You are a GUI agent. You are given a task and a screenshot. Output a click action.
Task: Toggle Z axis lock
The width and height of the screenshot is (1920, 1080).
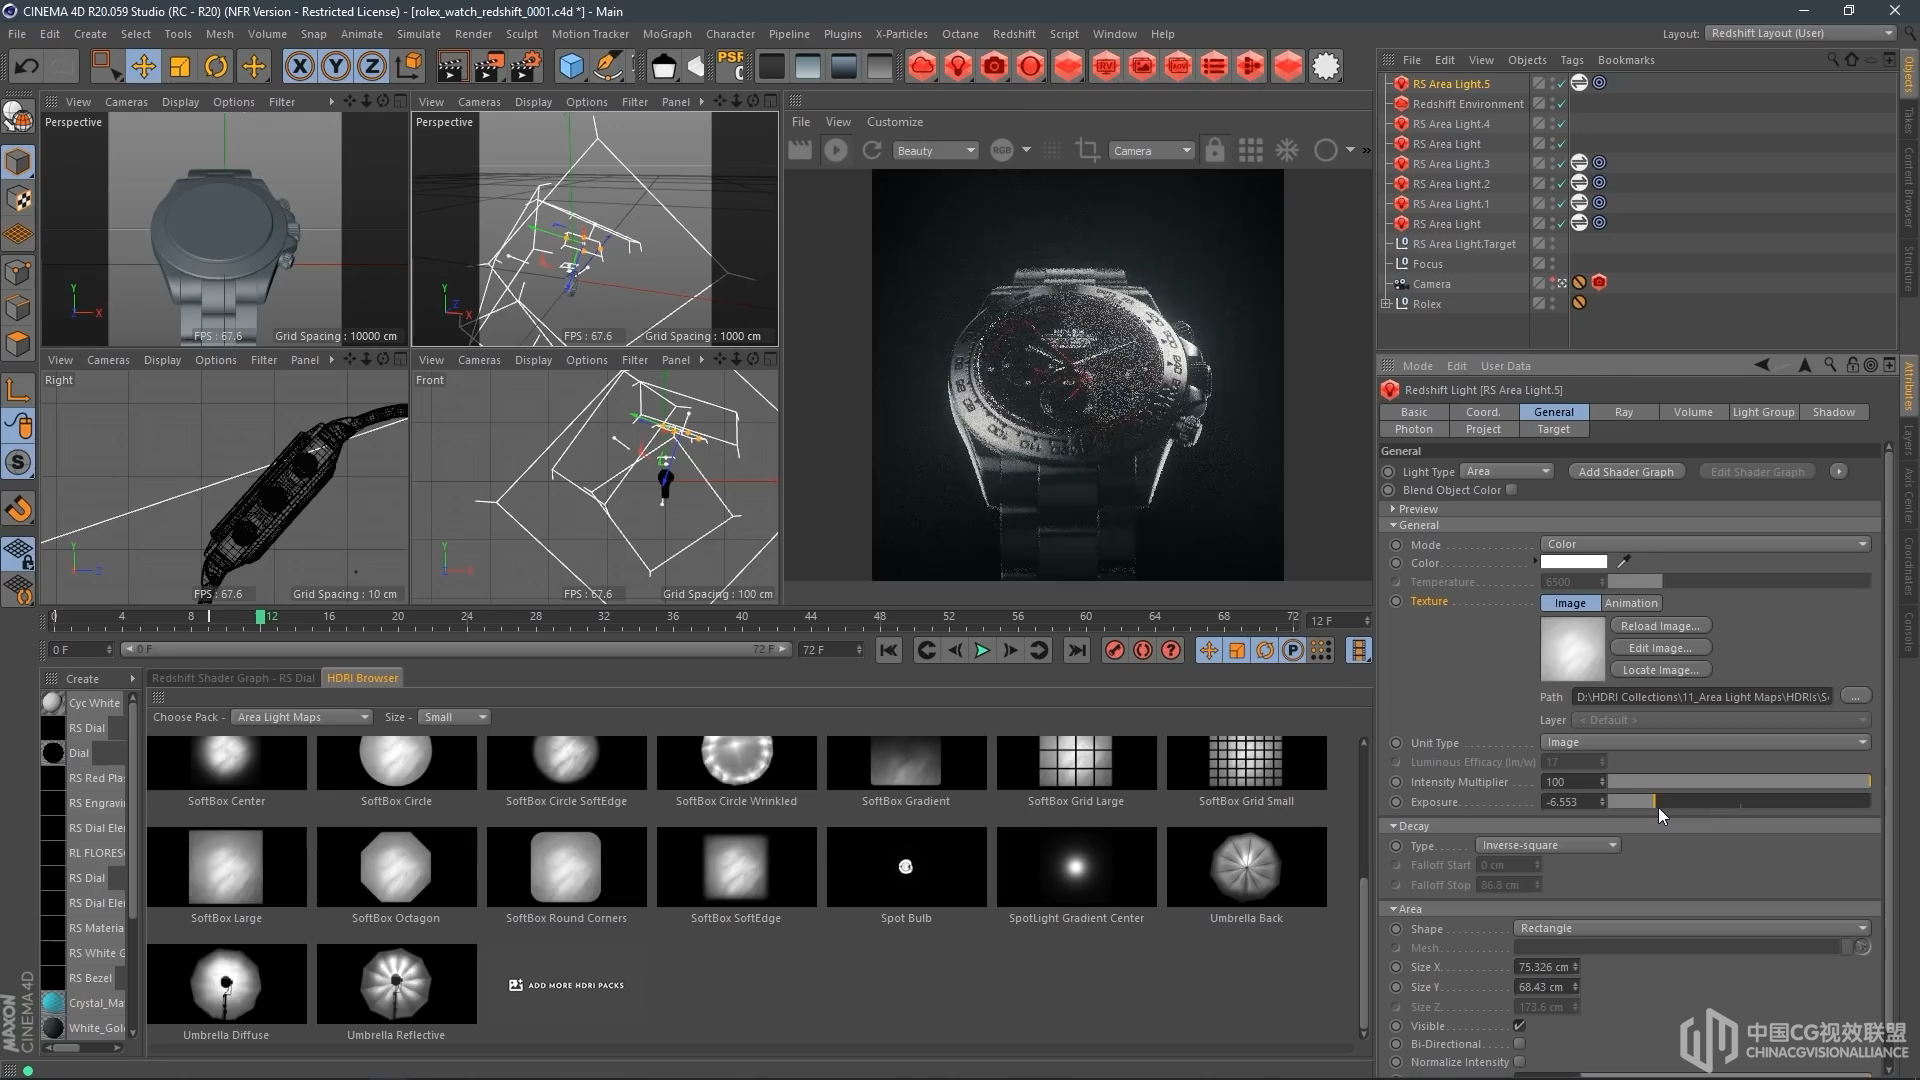tap(372, 67)
